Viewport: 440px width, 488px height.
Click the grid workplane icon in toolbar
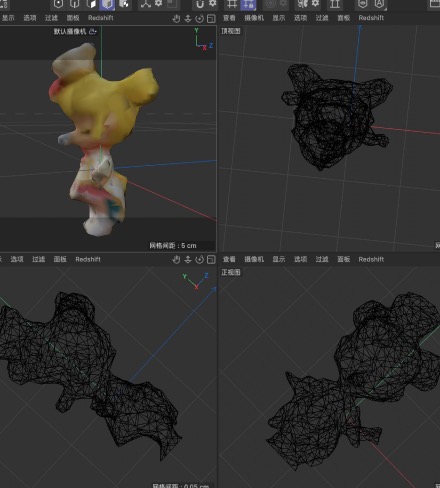coord(232,4)
